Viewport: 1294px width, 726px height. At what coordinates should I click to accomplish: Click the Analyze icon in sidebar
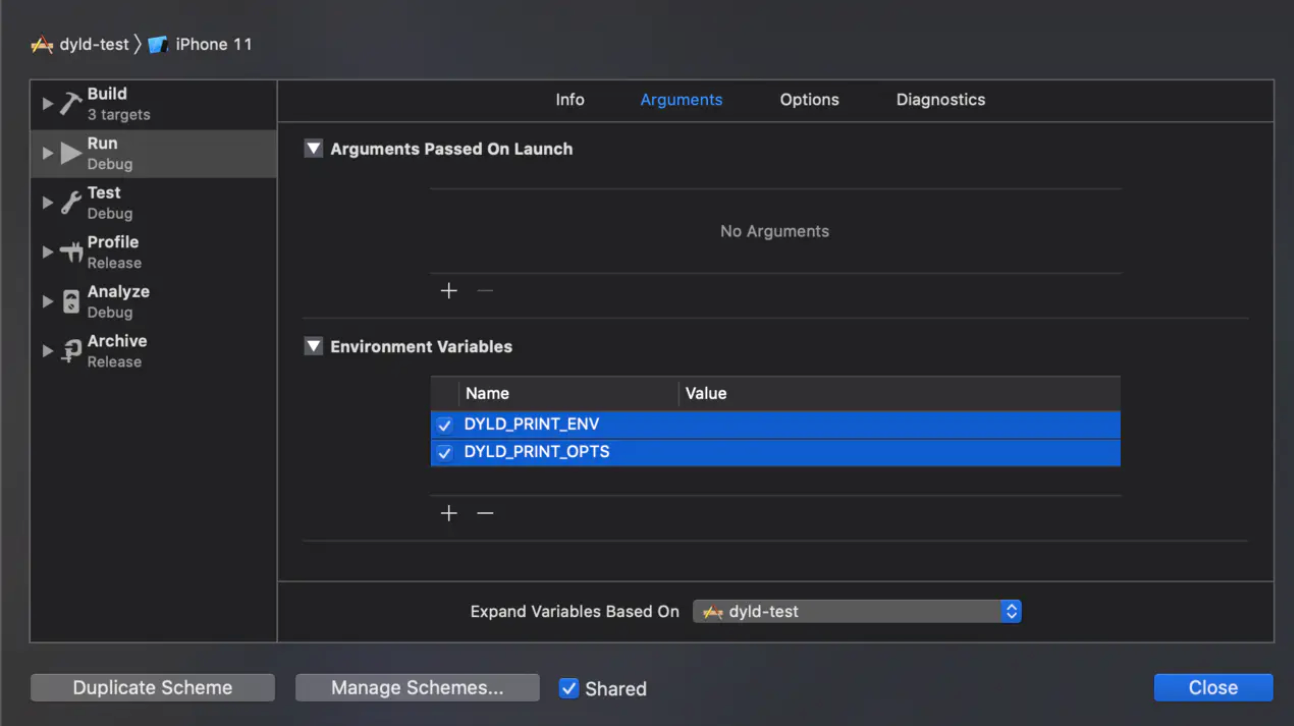click(x=70, y=302)
